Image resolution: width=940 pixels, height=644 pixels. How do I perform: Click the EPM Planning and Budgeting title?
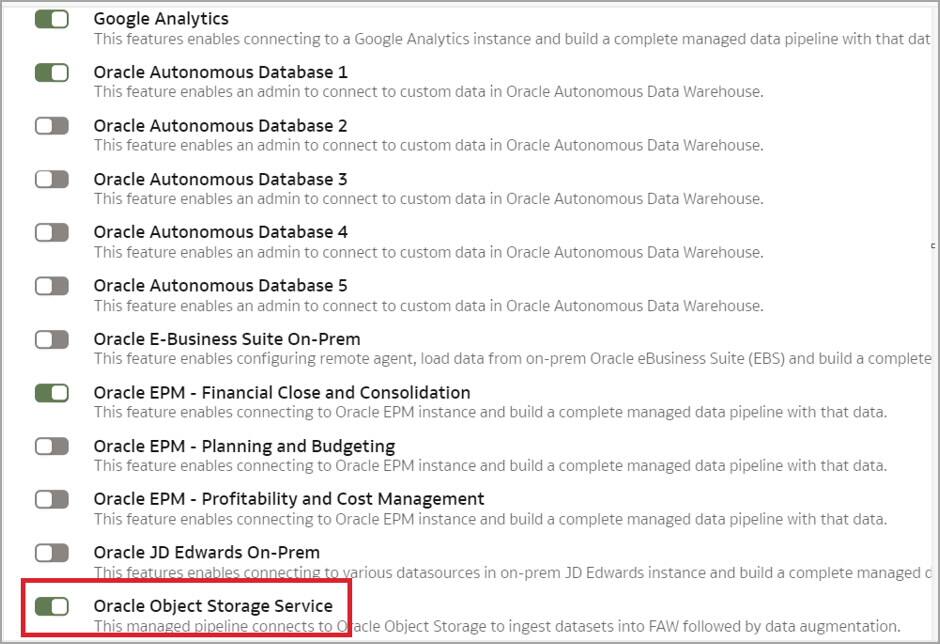(244, 446)
